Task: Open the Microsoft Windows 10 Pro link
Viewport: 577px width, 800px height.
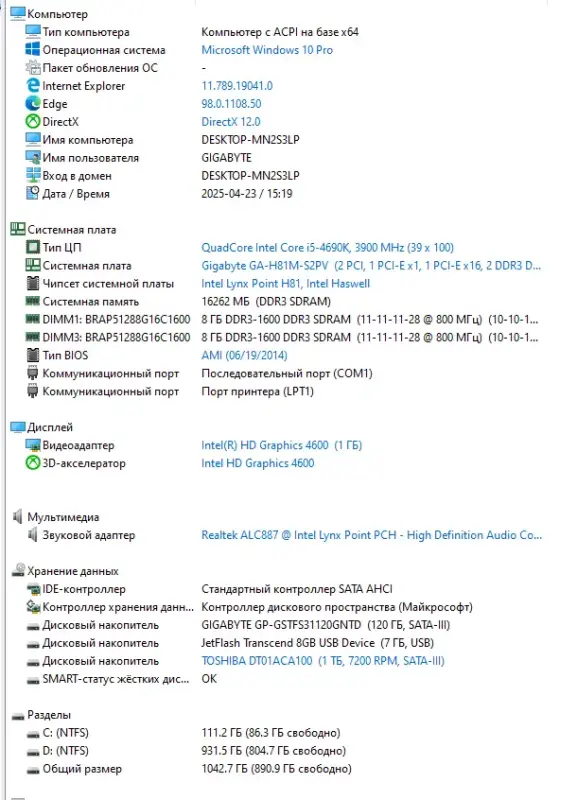Action: pyautogui.click(x=267, y=49)
